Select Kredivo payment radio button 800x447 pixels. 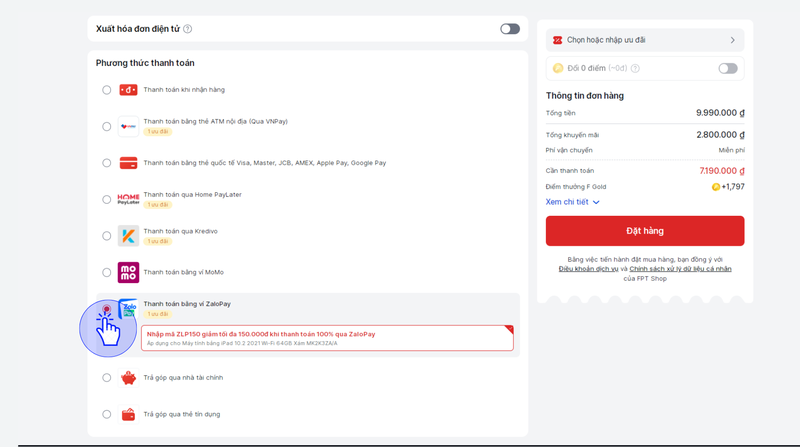coord(106,236)
